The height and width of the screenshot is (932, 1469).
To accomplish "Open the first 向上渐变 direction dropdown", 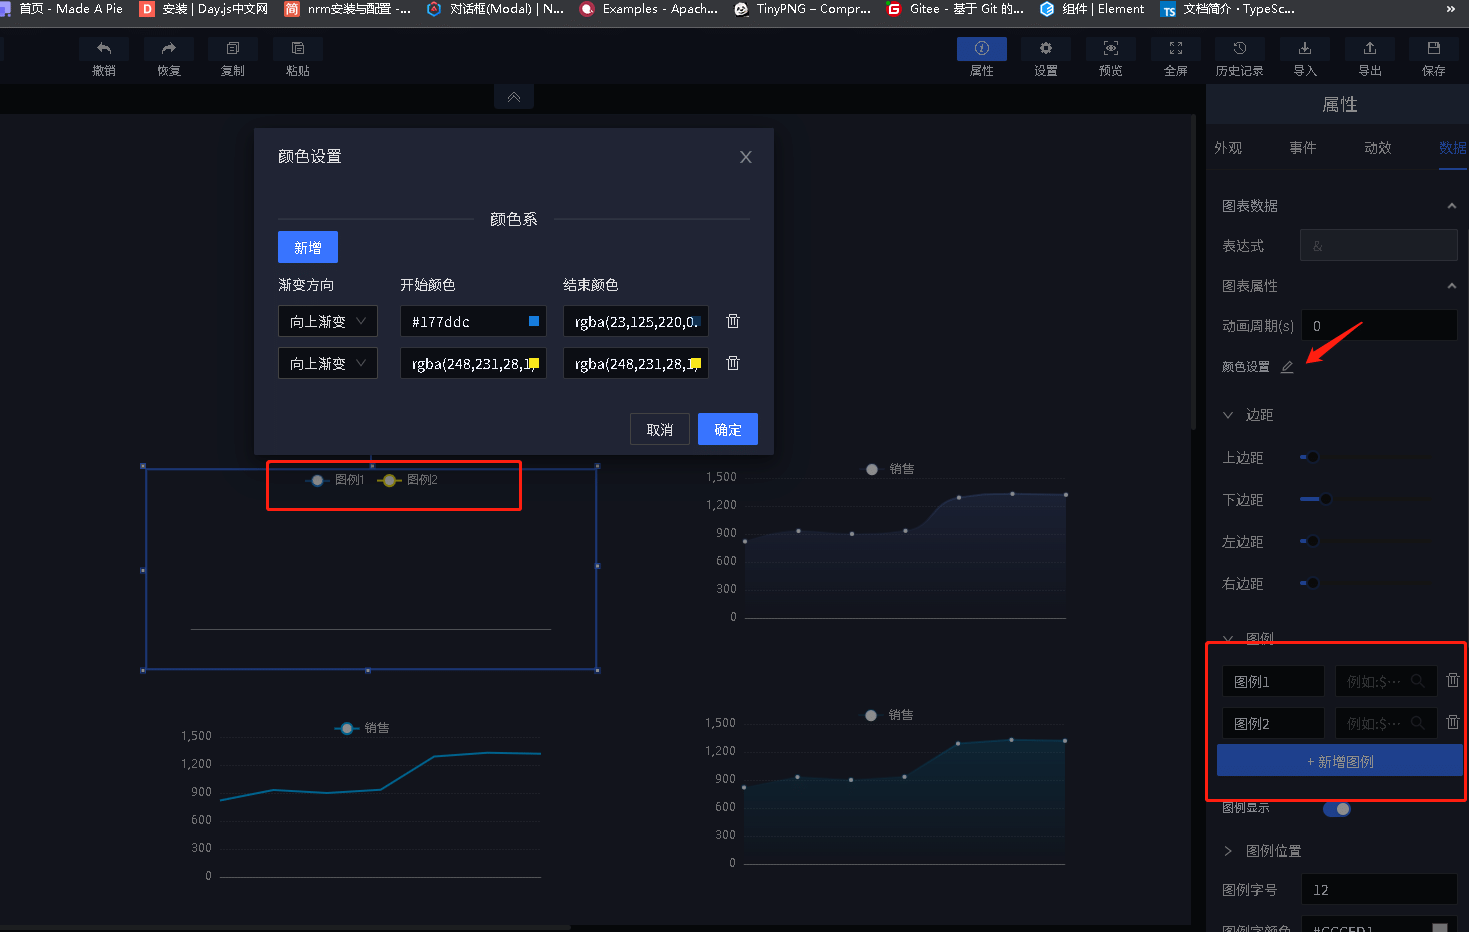I will pyautogui.click(x=327, y=321).
